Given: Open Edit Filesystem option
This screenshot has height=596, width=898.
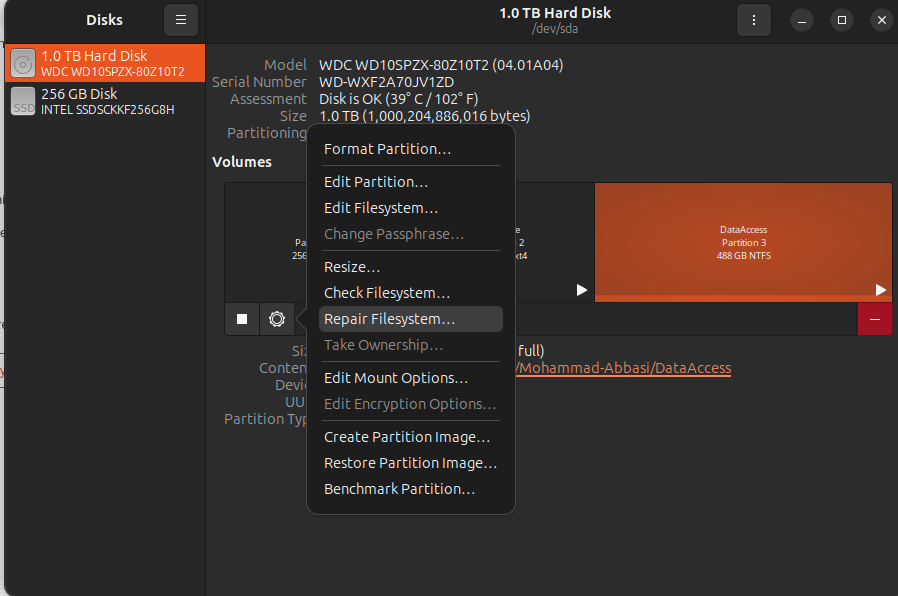Looking at the screenshot, I should pyautogui.click(x=381, y=208).
